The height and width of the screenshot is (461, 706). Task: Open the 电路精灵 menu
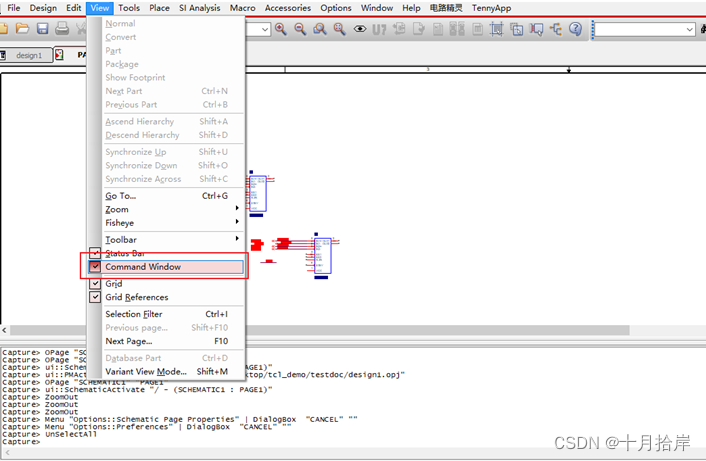click(446, 8)
